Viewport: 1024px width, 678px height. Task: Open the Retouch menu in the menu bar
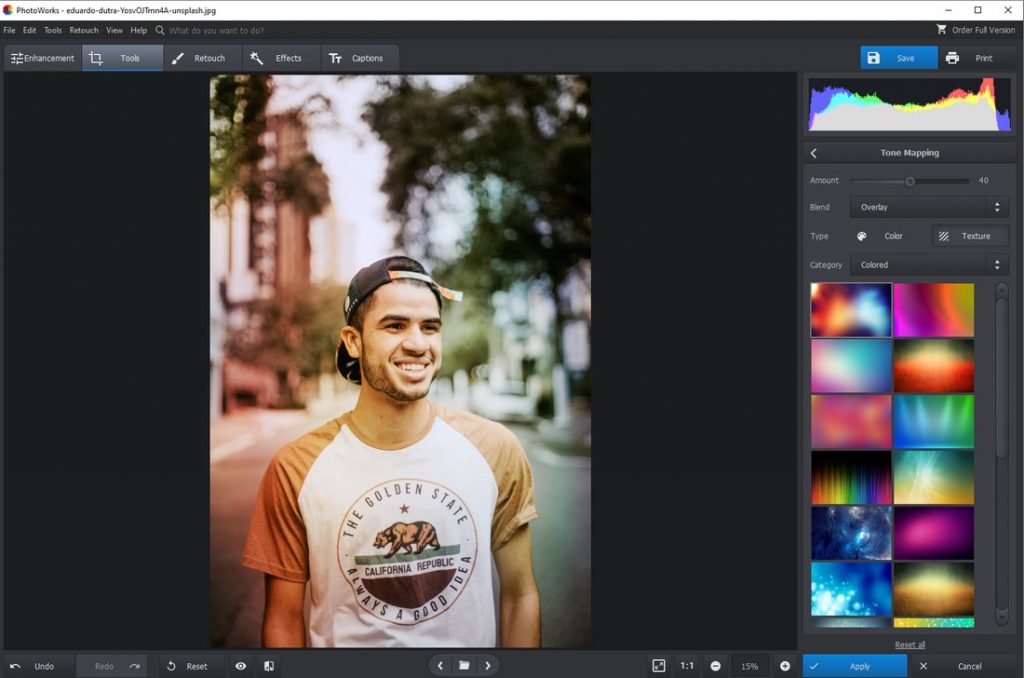point(83,30)
